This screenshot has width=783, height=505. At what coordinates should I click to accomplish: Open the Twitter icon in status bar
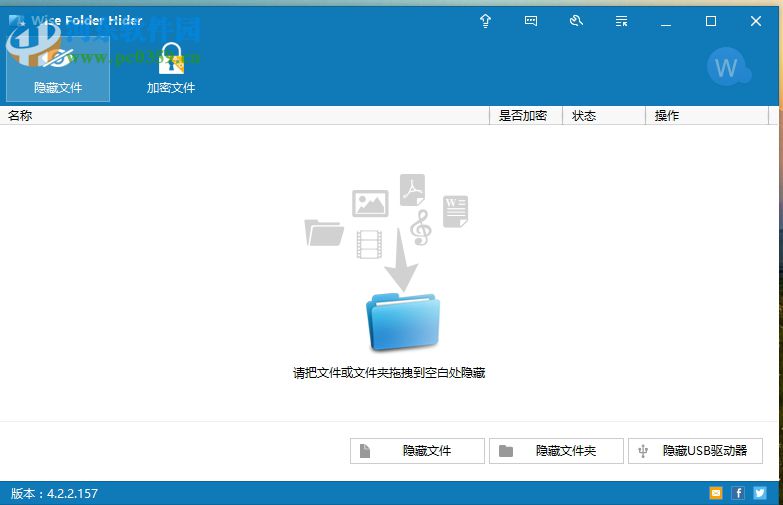click(760, 493)
